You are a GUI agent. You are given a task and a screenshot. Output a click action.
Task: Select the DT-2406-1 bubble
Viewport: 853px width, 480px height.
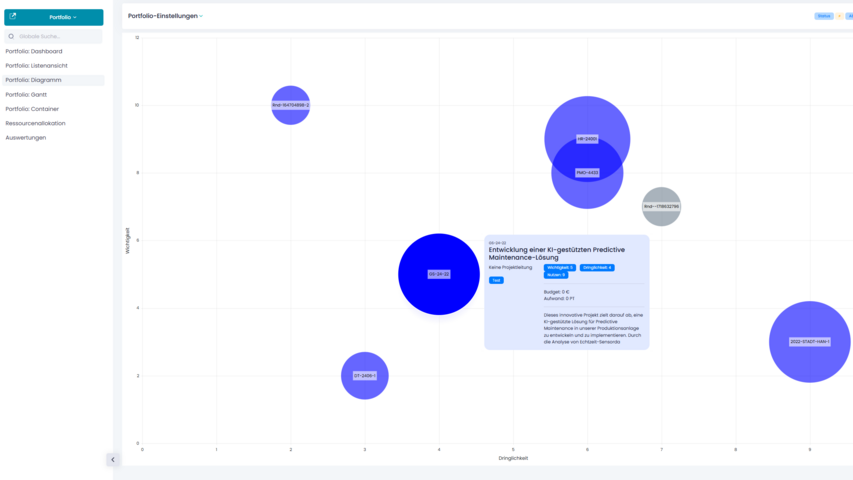point(364,376)
